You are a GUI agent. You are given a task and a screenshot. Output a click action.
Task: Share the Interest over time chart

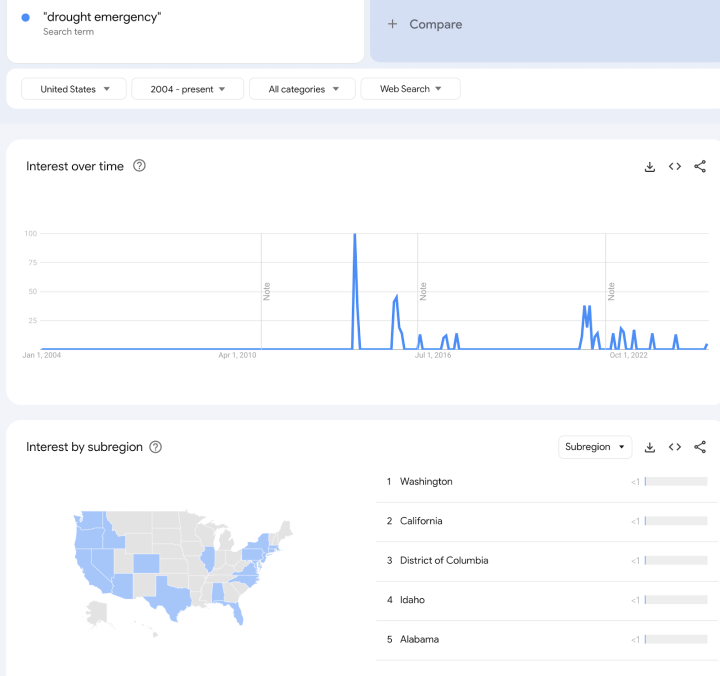tap(700, 167)
